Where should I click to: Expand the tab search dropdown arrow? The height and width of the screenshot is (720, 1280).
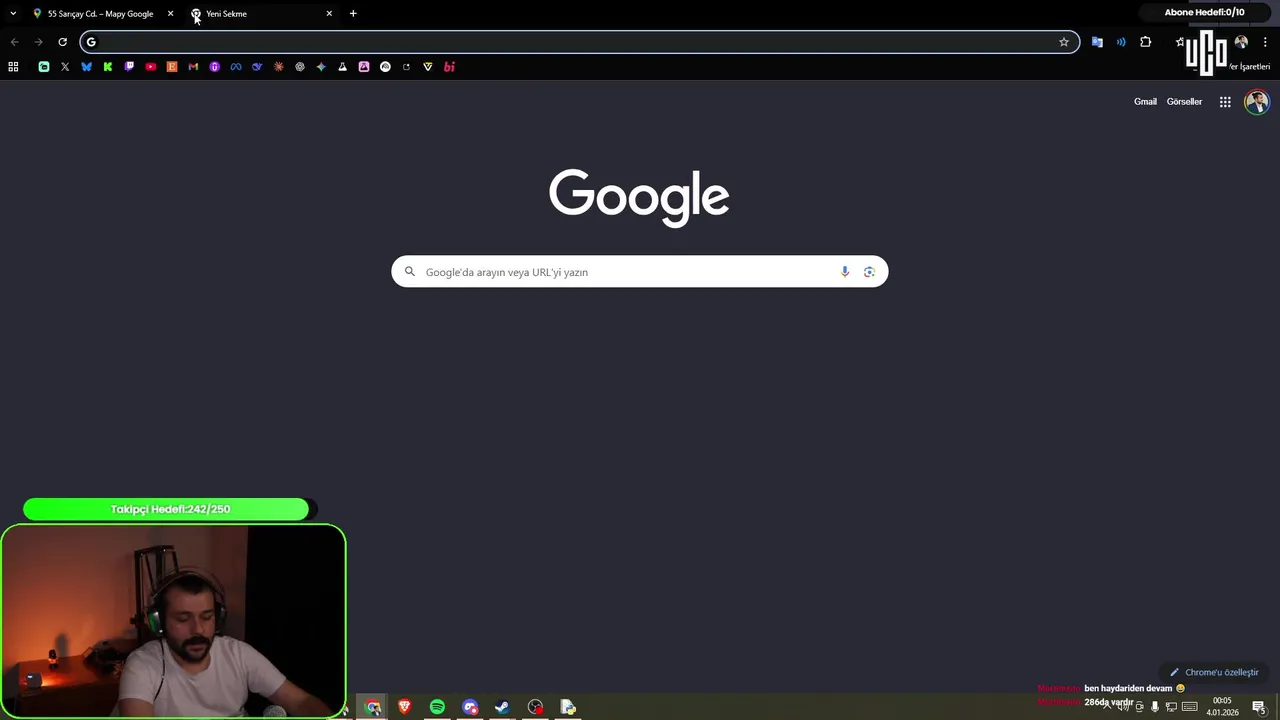pos(13,14)
